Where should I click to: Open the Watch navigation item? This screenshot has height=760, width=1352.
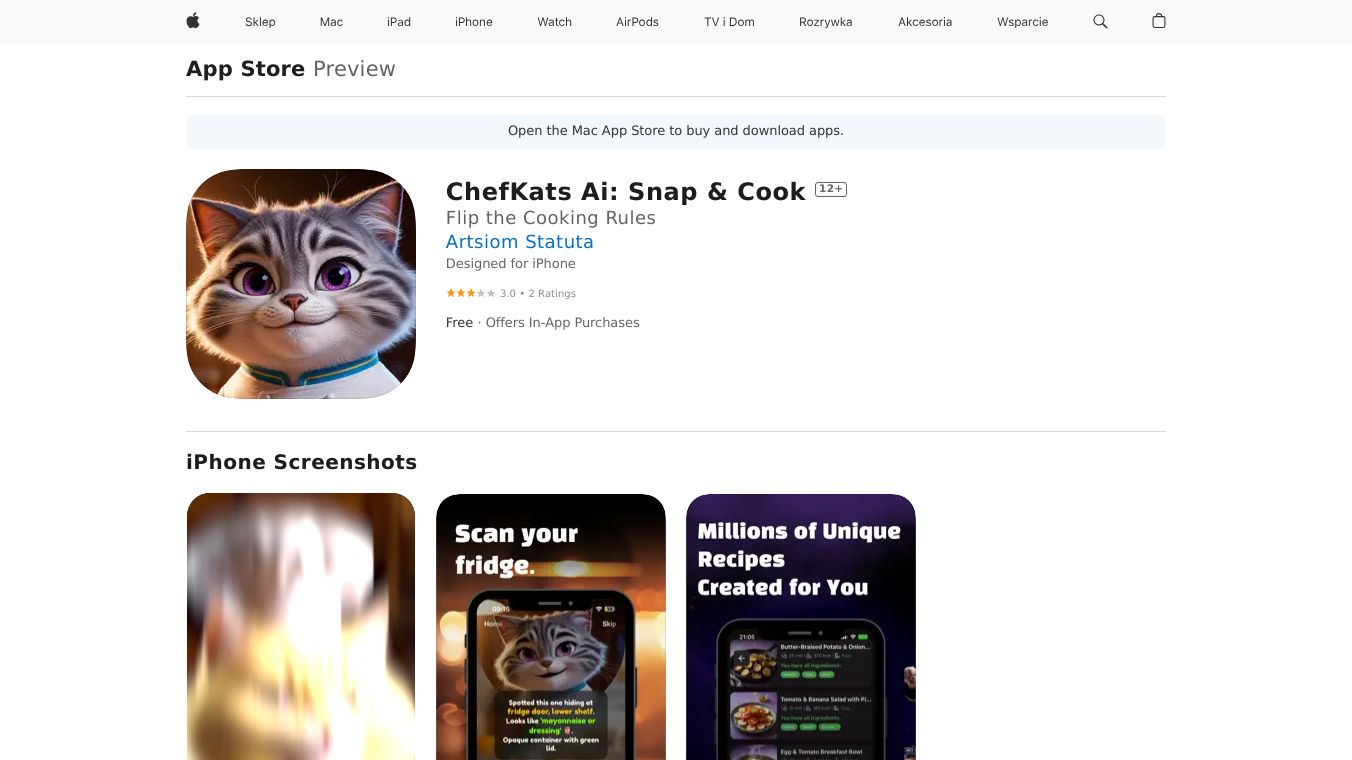(x=554, y=22)
